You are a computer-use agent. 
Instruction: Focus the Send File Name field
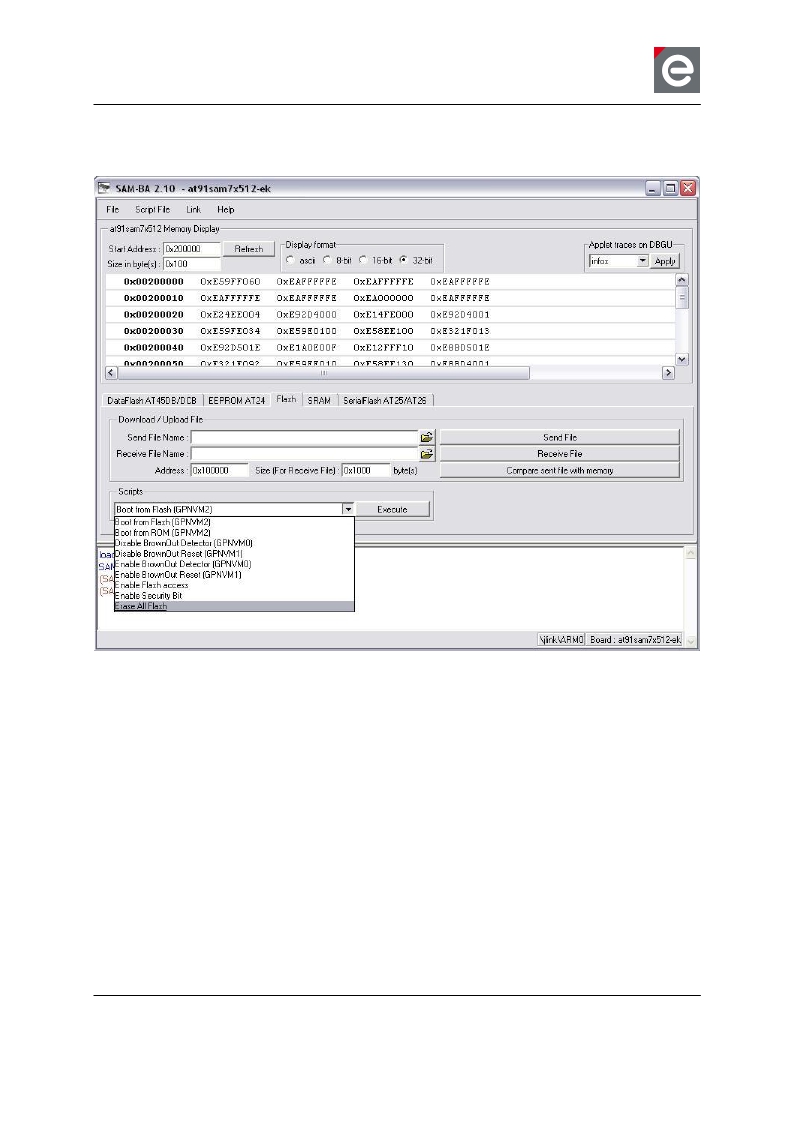(x=305, y=437)
